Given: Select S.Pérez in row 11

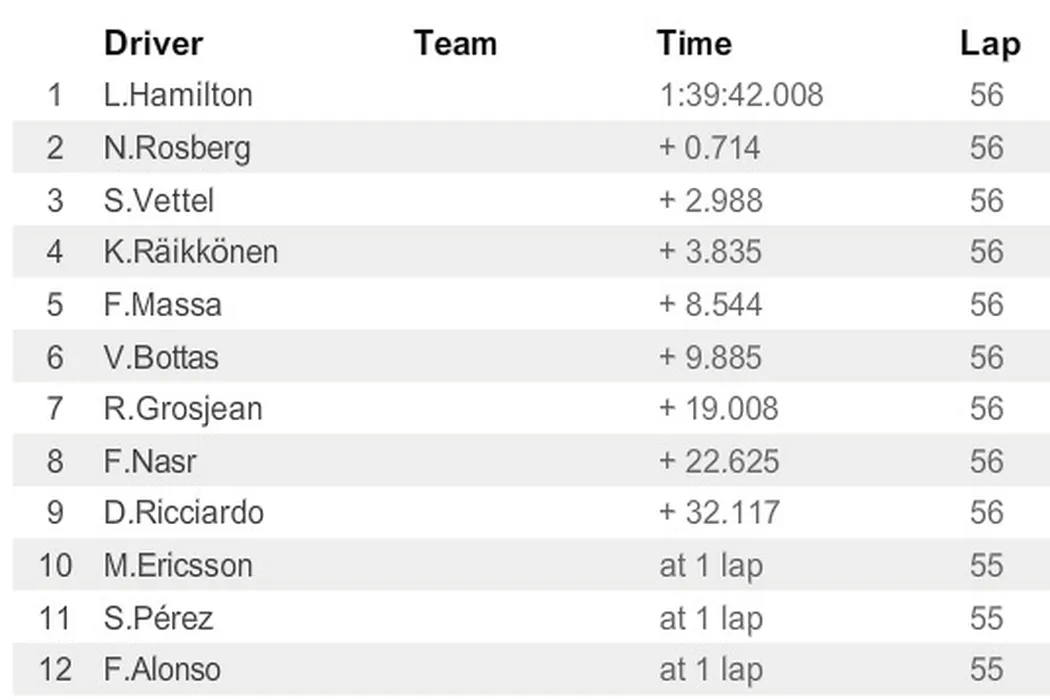Looking at the screenshot, I should point(158,618).
